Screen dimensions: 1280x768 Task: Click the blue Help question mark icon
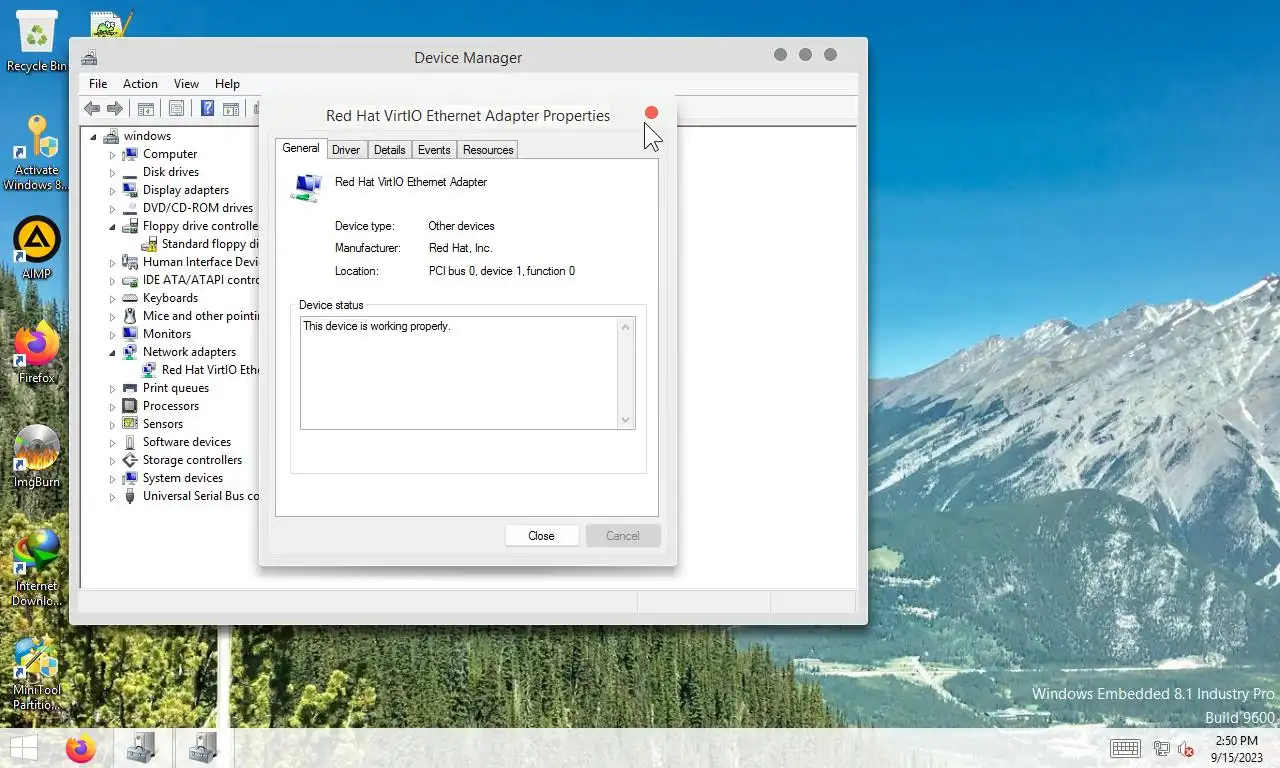[208, 109]
